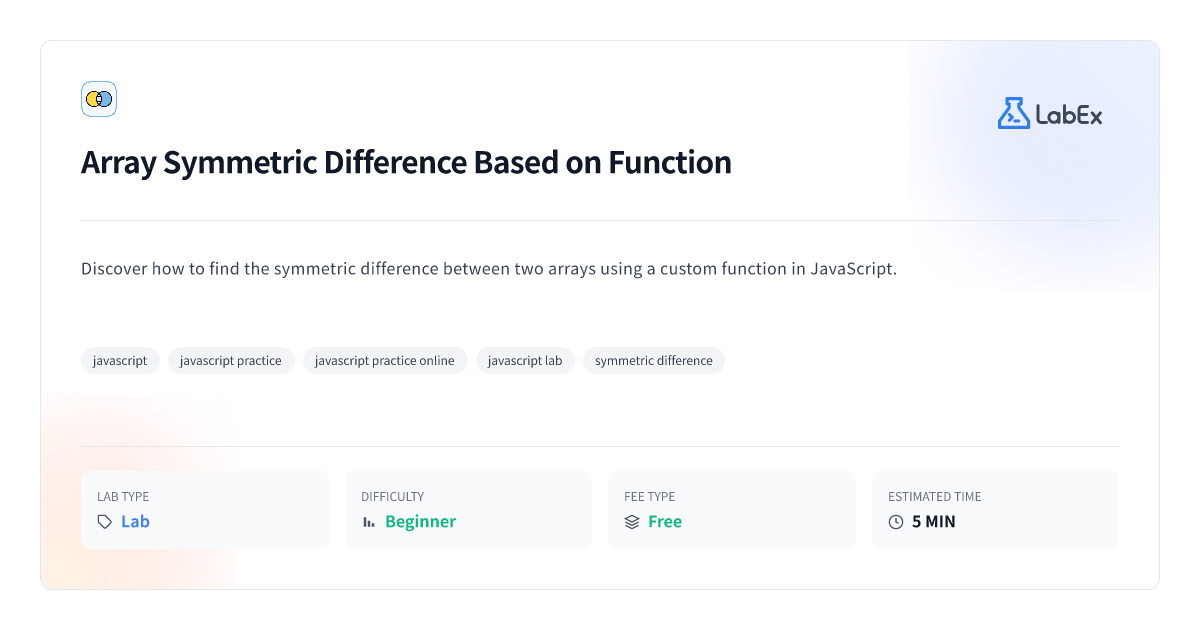Click the ESTIMATED TIME card label

coord(935,496)
